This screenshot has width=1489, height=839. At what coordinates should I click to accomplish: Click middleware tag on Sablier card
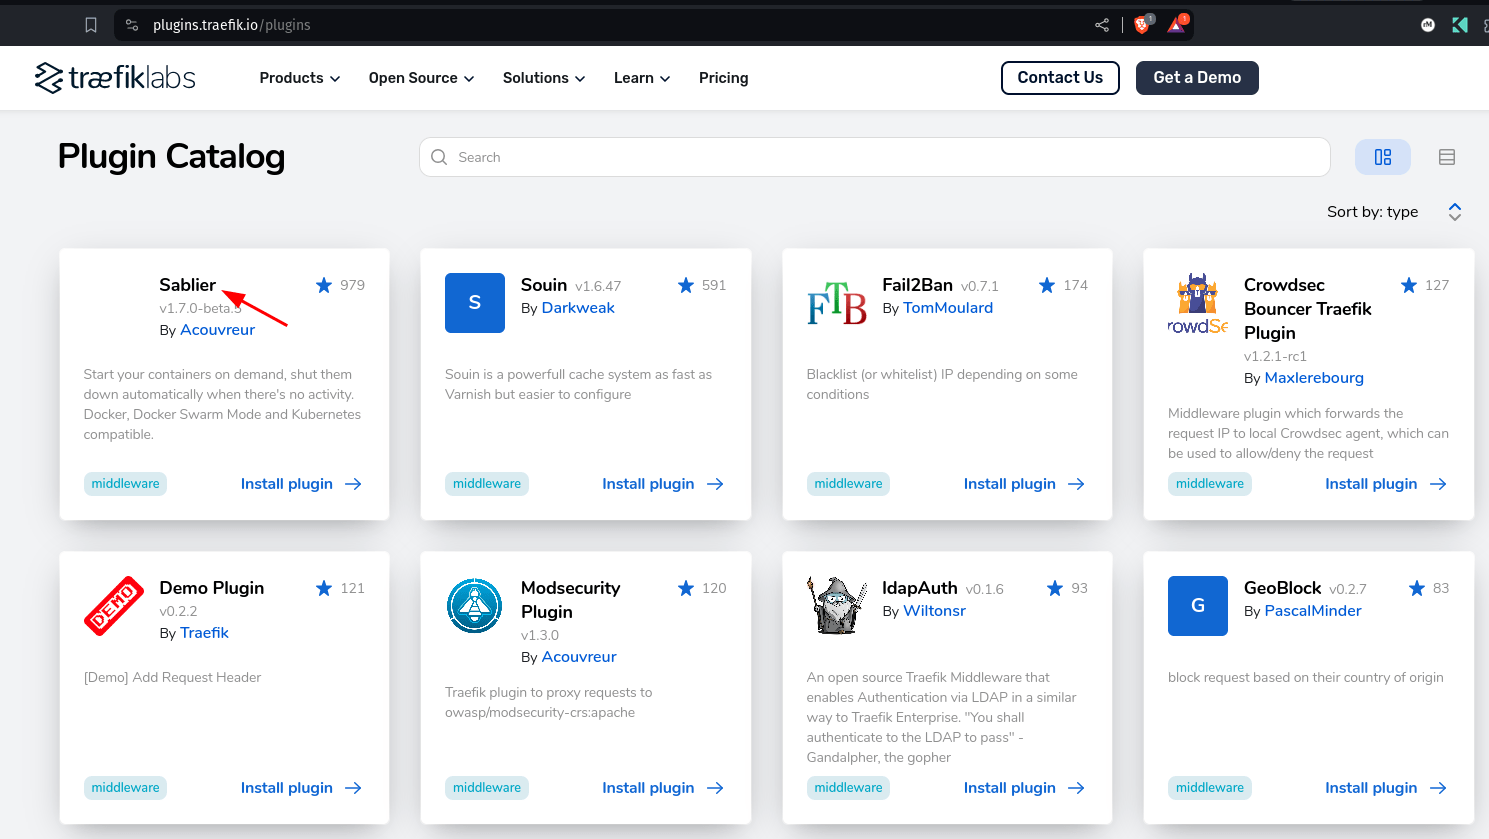125,484
